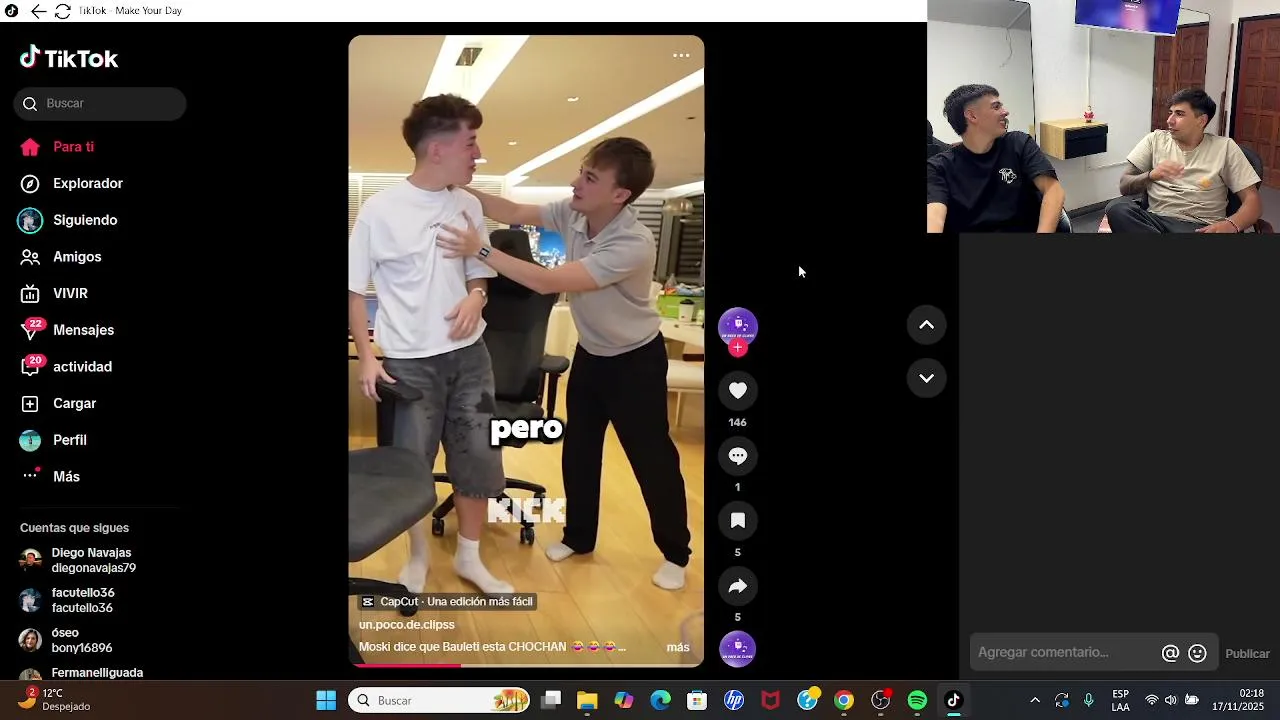Insert a mention with the @ icon
Viewport: 1280px width, 720px height.
[1170, 653]
